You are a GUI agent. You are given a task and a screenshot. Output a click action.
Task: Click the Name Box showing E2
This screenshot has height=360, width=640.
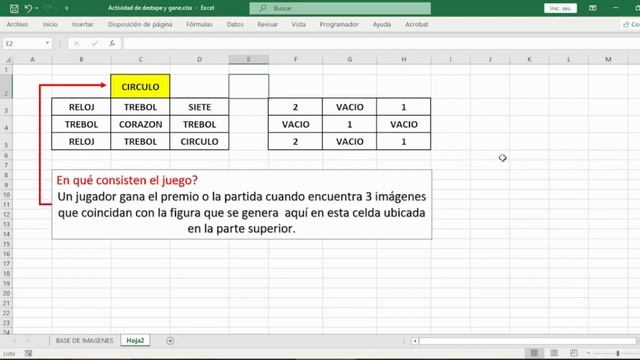click(x=24, y=43)
